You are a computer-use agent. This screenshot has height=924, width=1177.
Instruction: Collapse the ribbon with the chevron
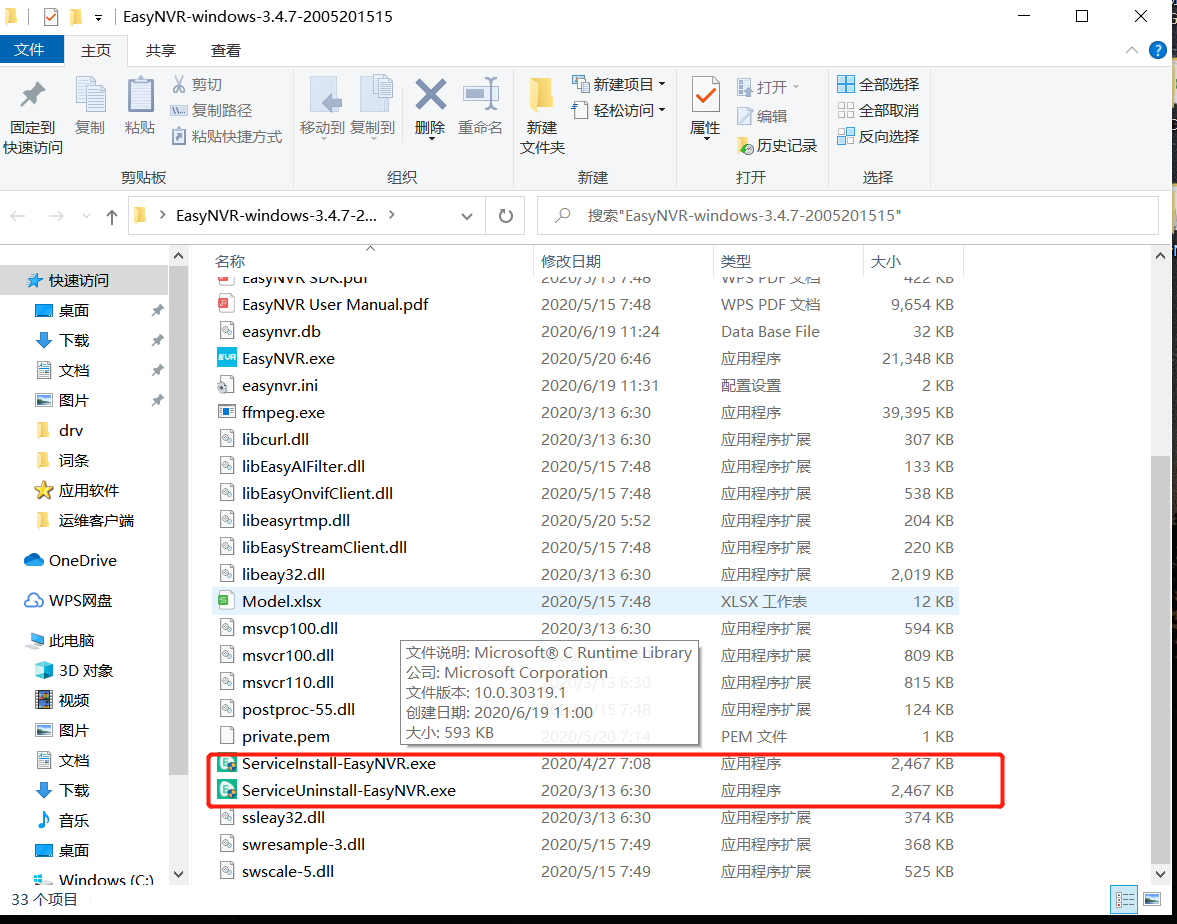pyautogui.click(x=1131, y=50)
